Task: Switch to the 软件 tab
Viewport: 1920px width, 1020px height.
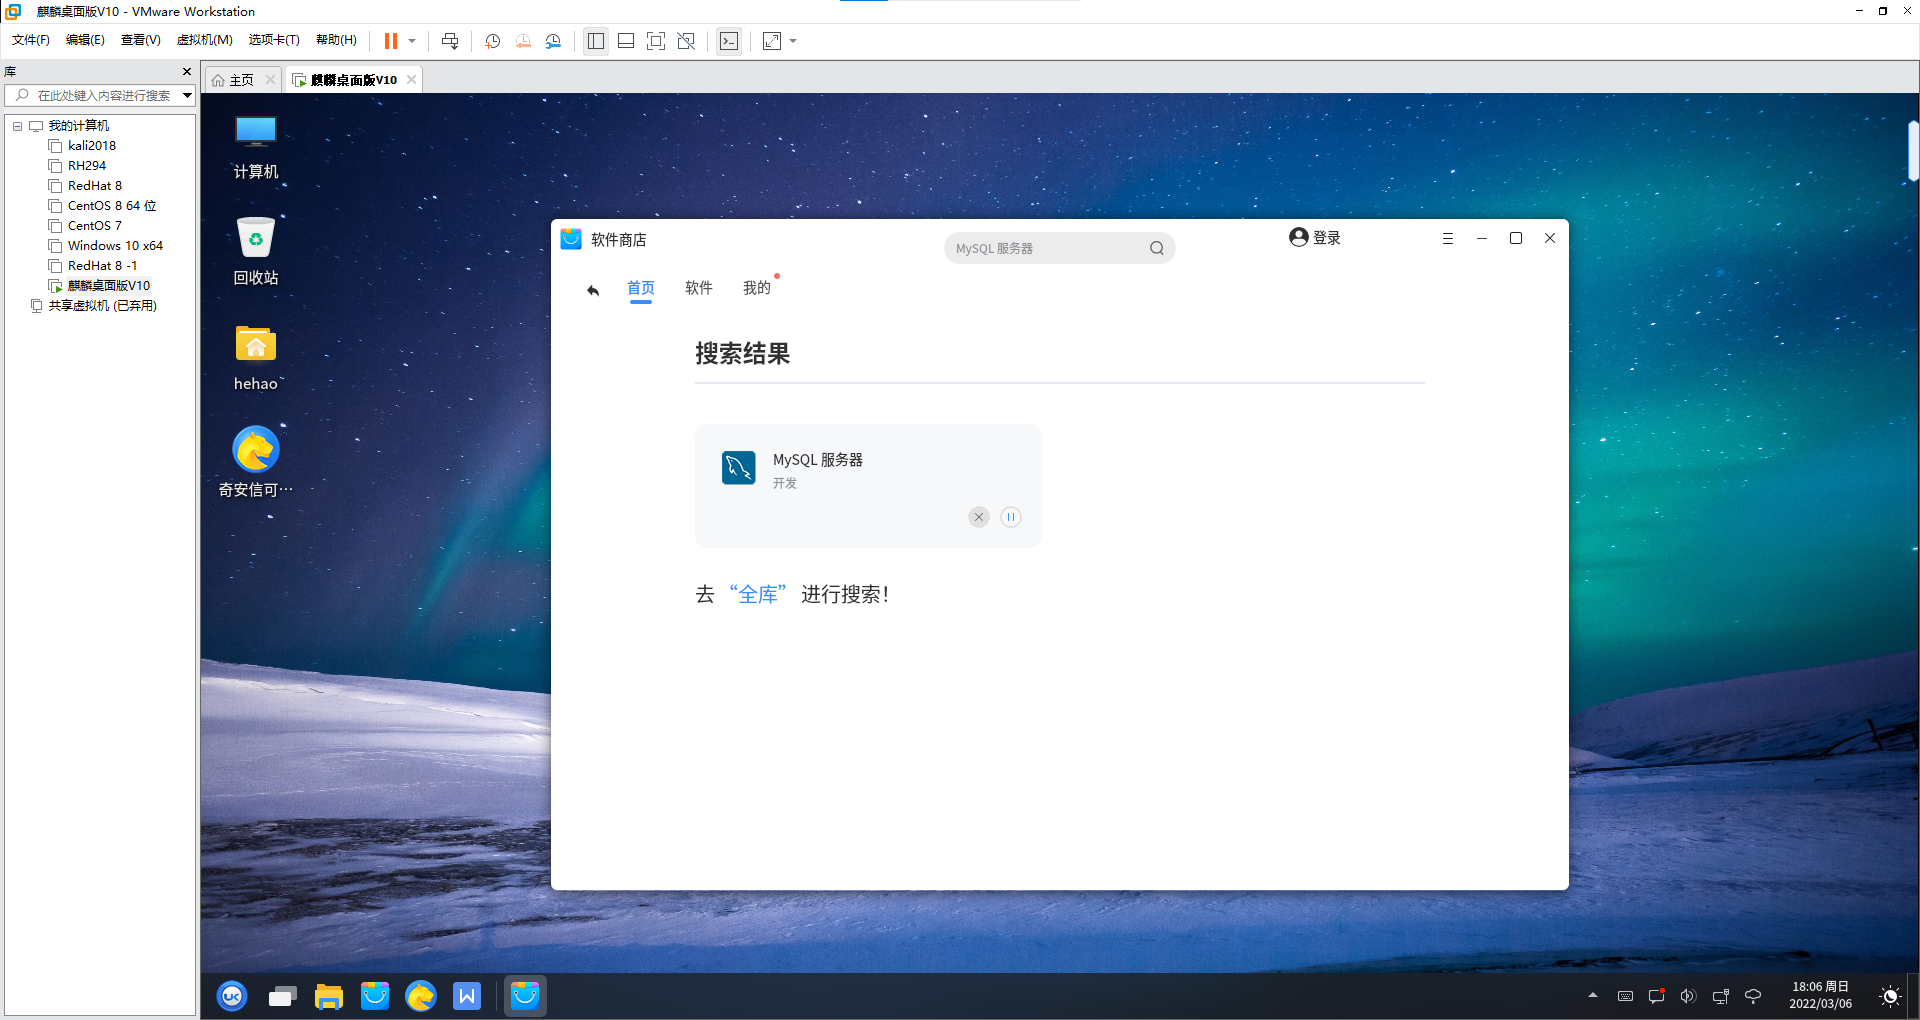Action: 699,288
